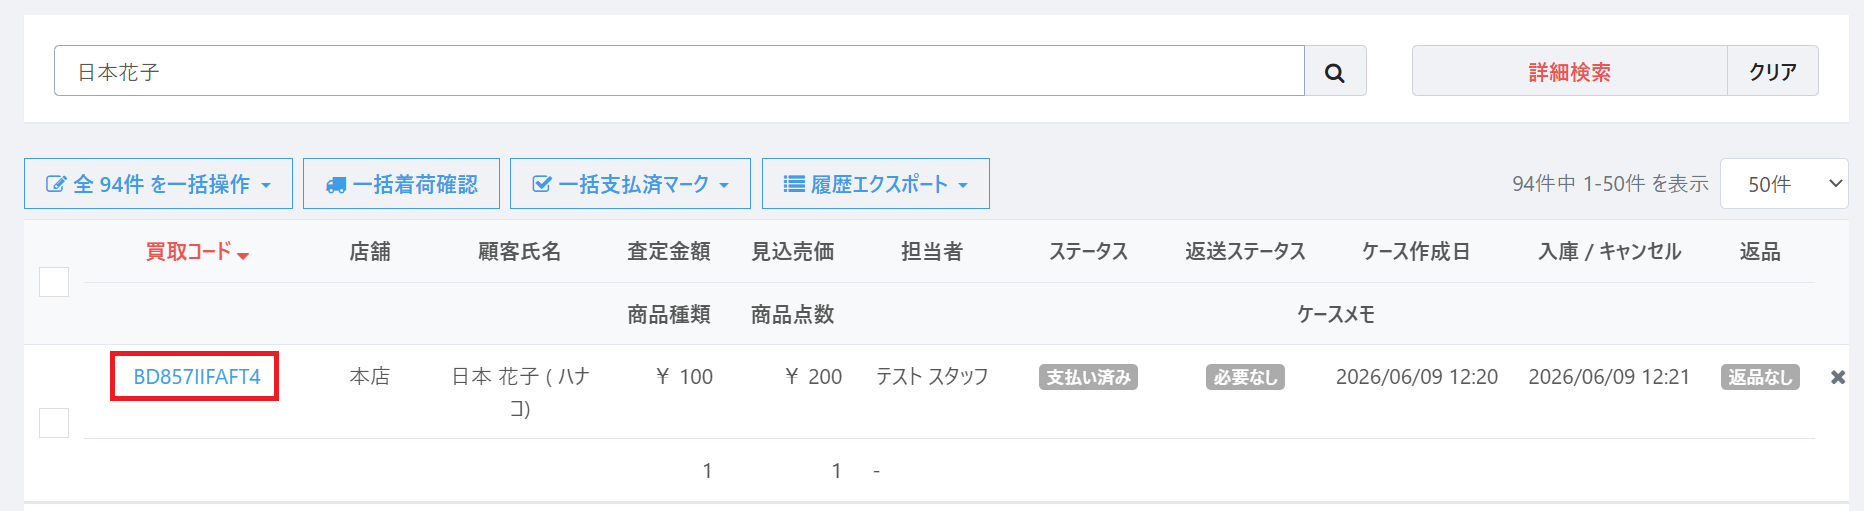
Task: Expand the 履歴エクスポート dropdown caret
Action: tap(963, 186)
